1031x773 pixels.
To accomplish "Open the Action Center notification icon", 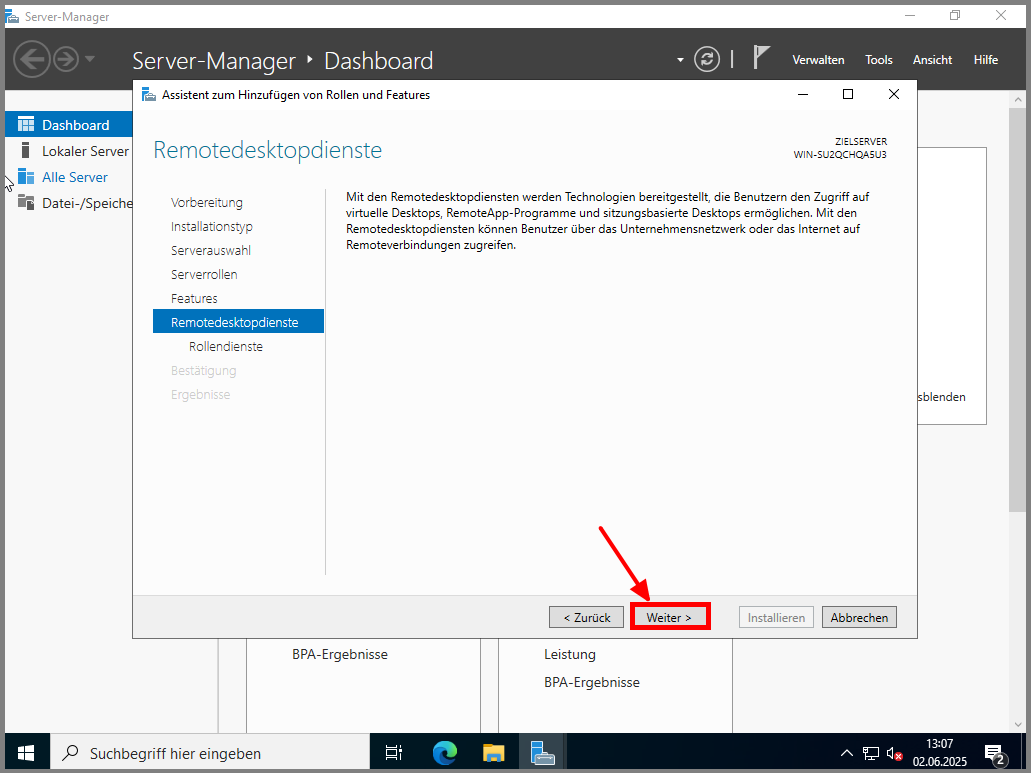I will coord(994,753).
